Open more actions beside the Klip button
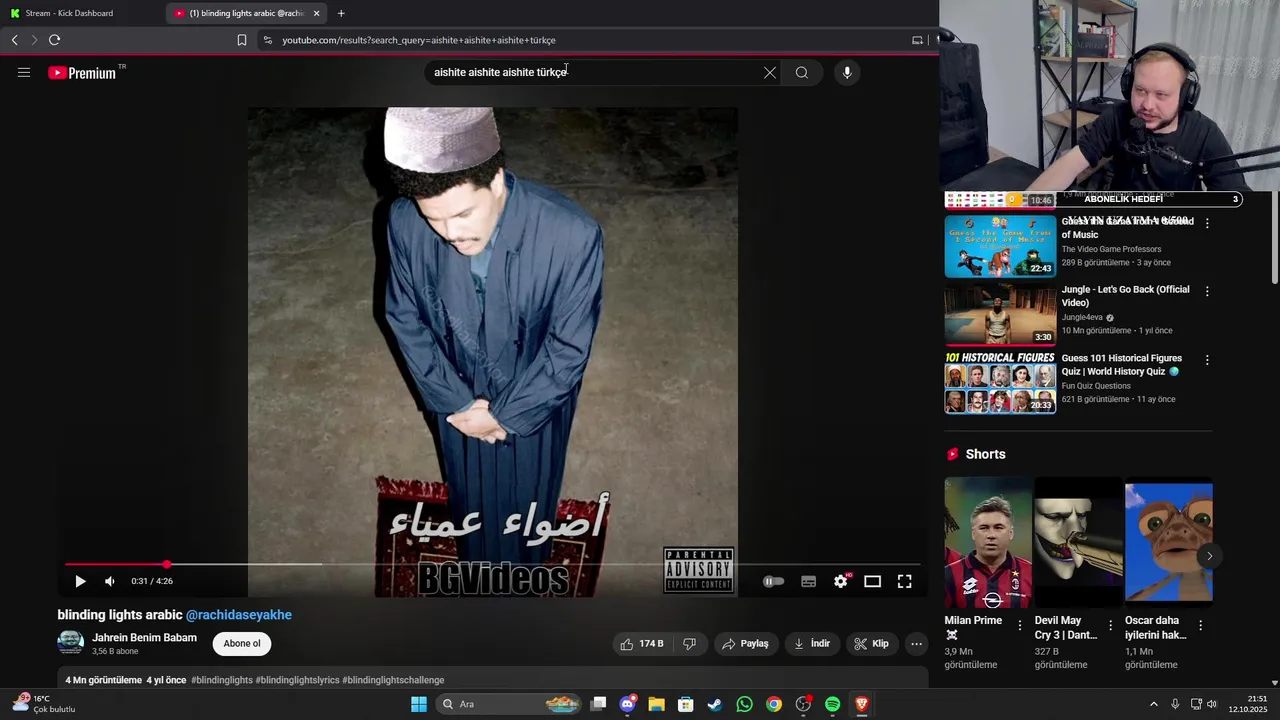 tap(916, 644)
